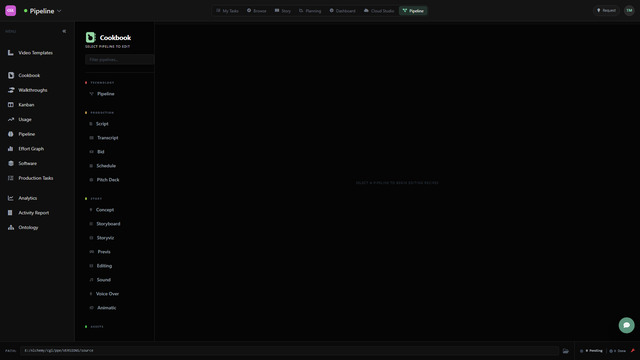The height and width of the screenshot is (360, 640).
Task: Open Pipeline from the left sidebar
Action: pos(22,134)
